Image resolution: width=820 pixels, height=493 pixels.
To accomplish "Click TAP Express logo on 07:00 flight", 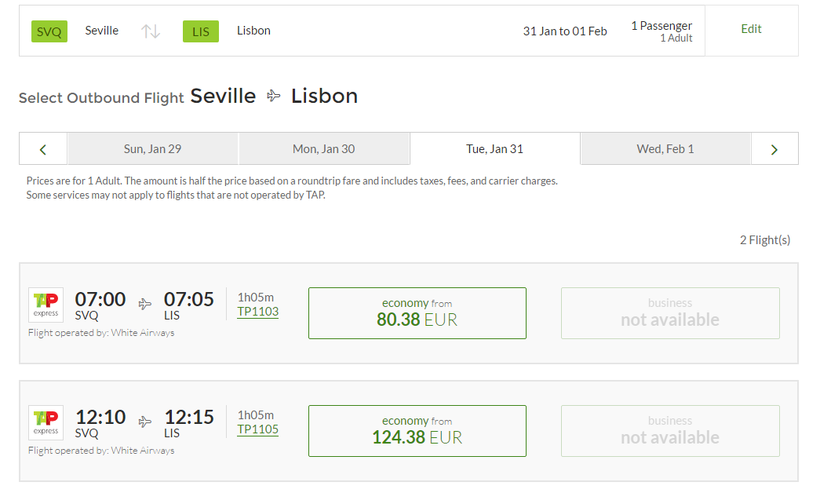I will pyautogui.click(x=46, y=304).
